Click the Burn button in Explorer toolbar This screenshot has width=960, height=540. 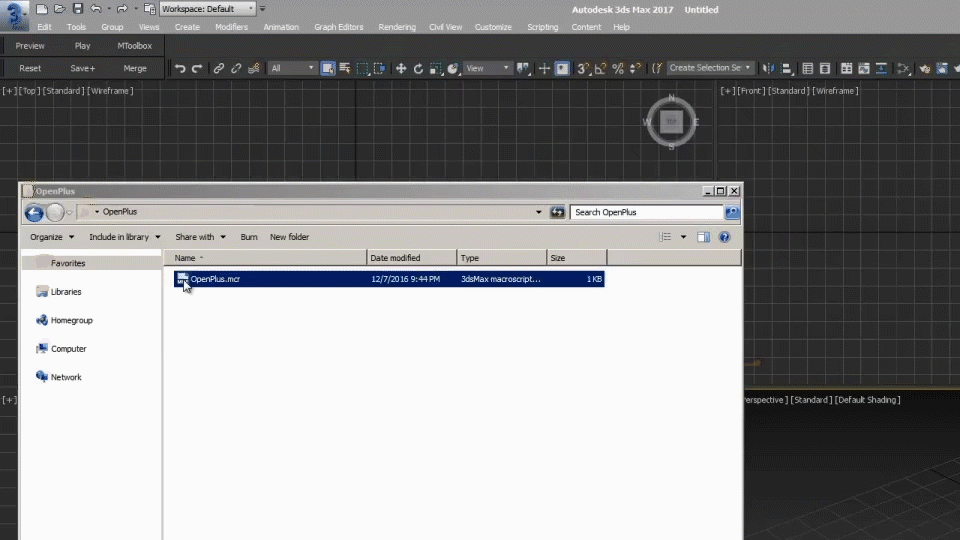coord(249,237)
